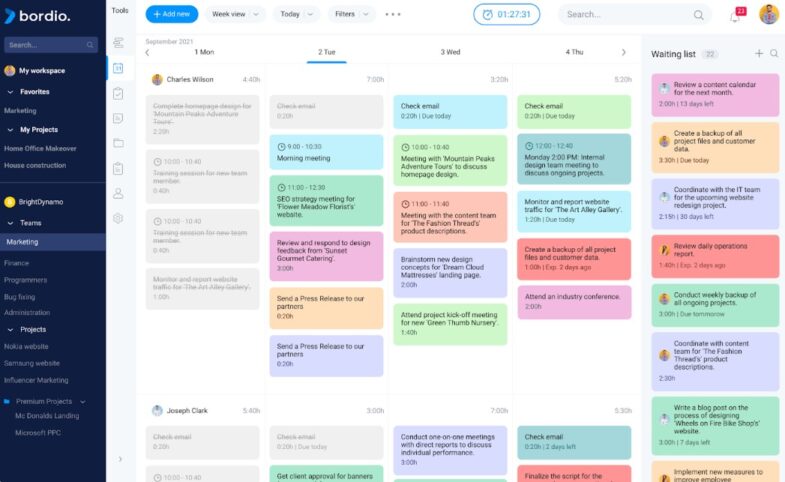Screen dimensions: 785x482
Task: Search the Waiting list via magnifier icon
Action: [x=774, y=53]
